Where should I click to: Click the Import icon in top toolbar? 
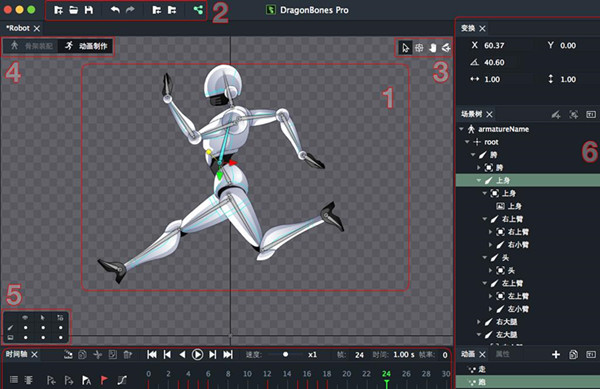point(157,10)
